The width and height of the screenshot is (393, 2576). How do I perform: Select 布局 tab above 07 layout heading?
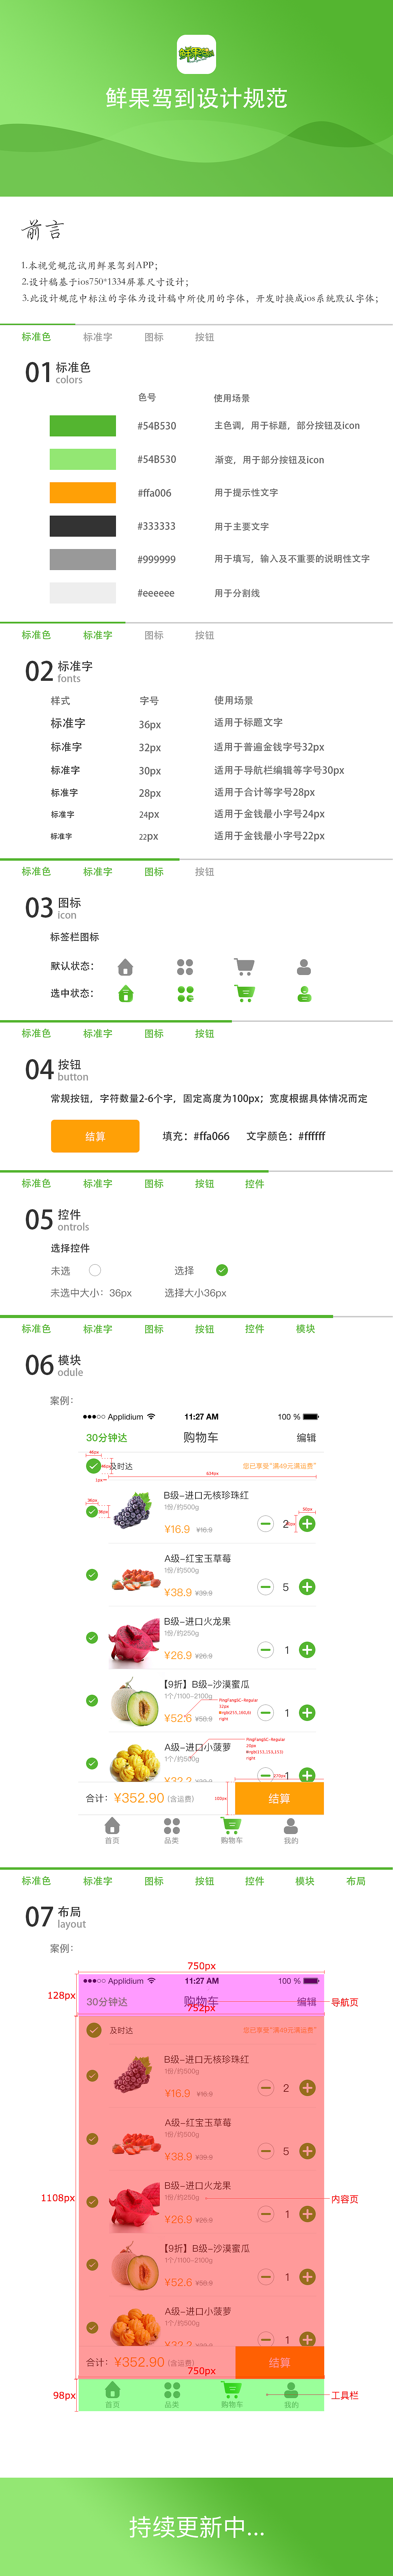click(x=356, y=1881)
